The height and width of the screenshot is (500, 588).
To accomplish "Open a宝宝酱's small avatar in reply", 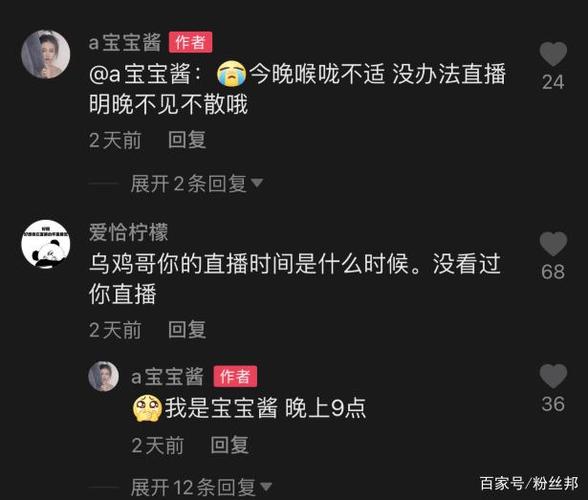I will [x=104, y=376].
